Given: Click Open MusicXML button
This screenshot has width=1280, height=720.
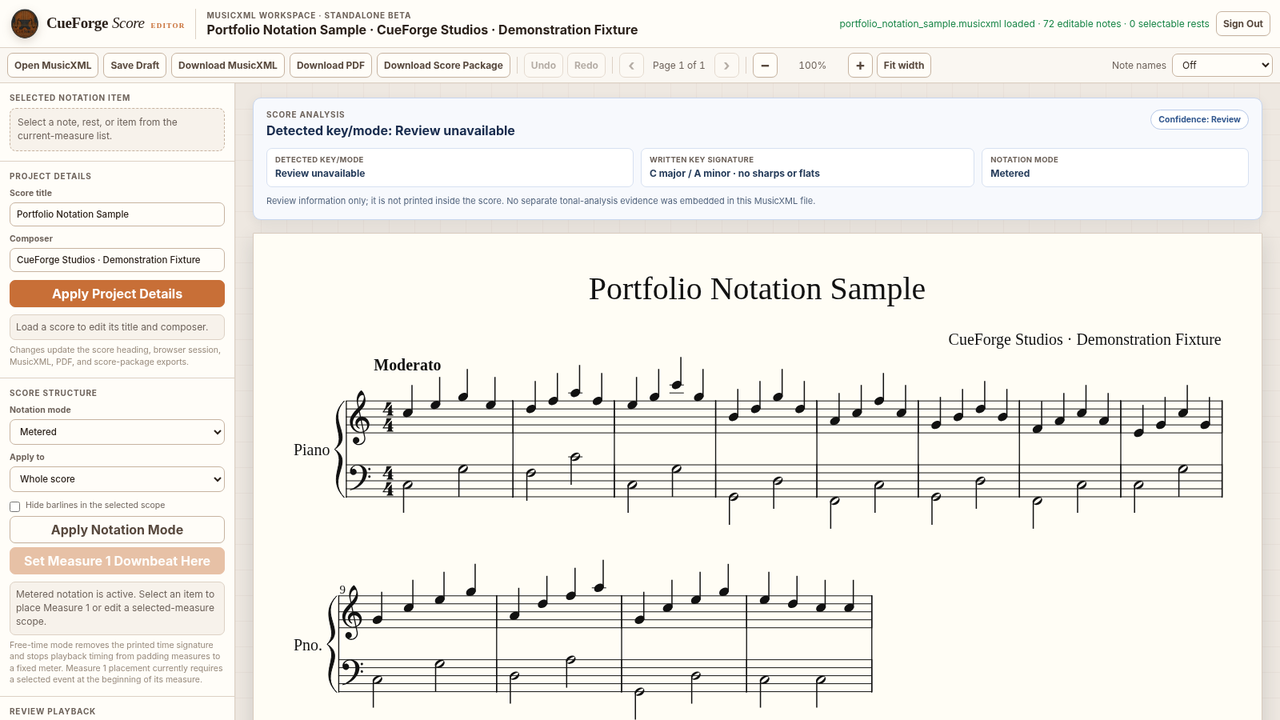Looking at the screenshot, I should coord(53,65).
